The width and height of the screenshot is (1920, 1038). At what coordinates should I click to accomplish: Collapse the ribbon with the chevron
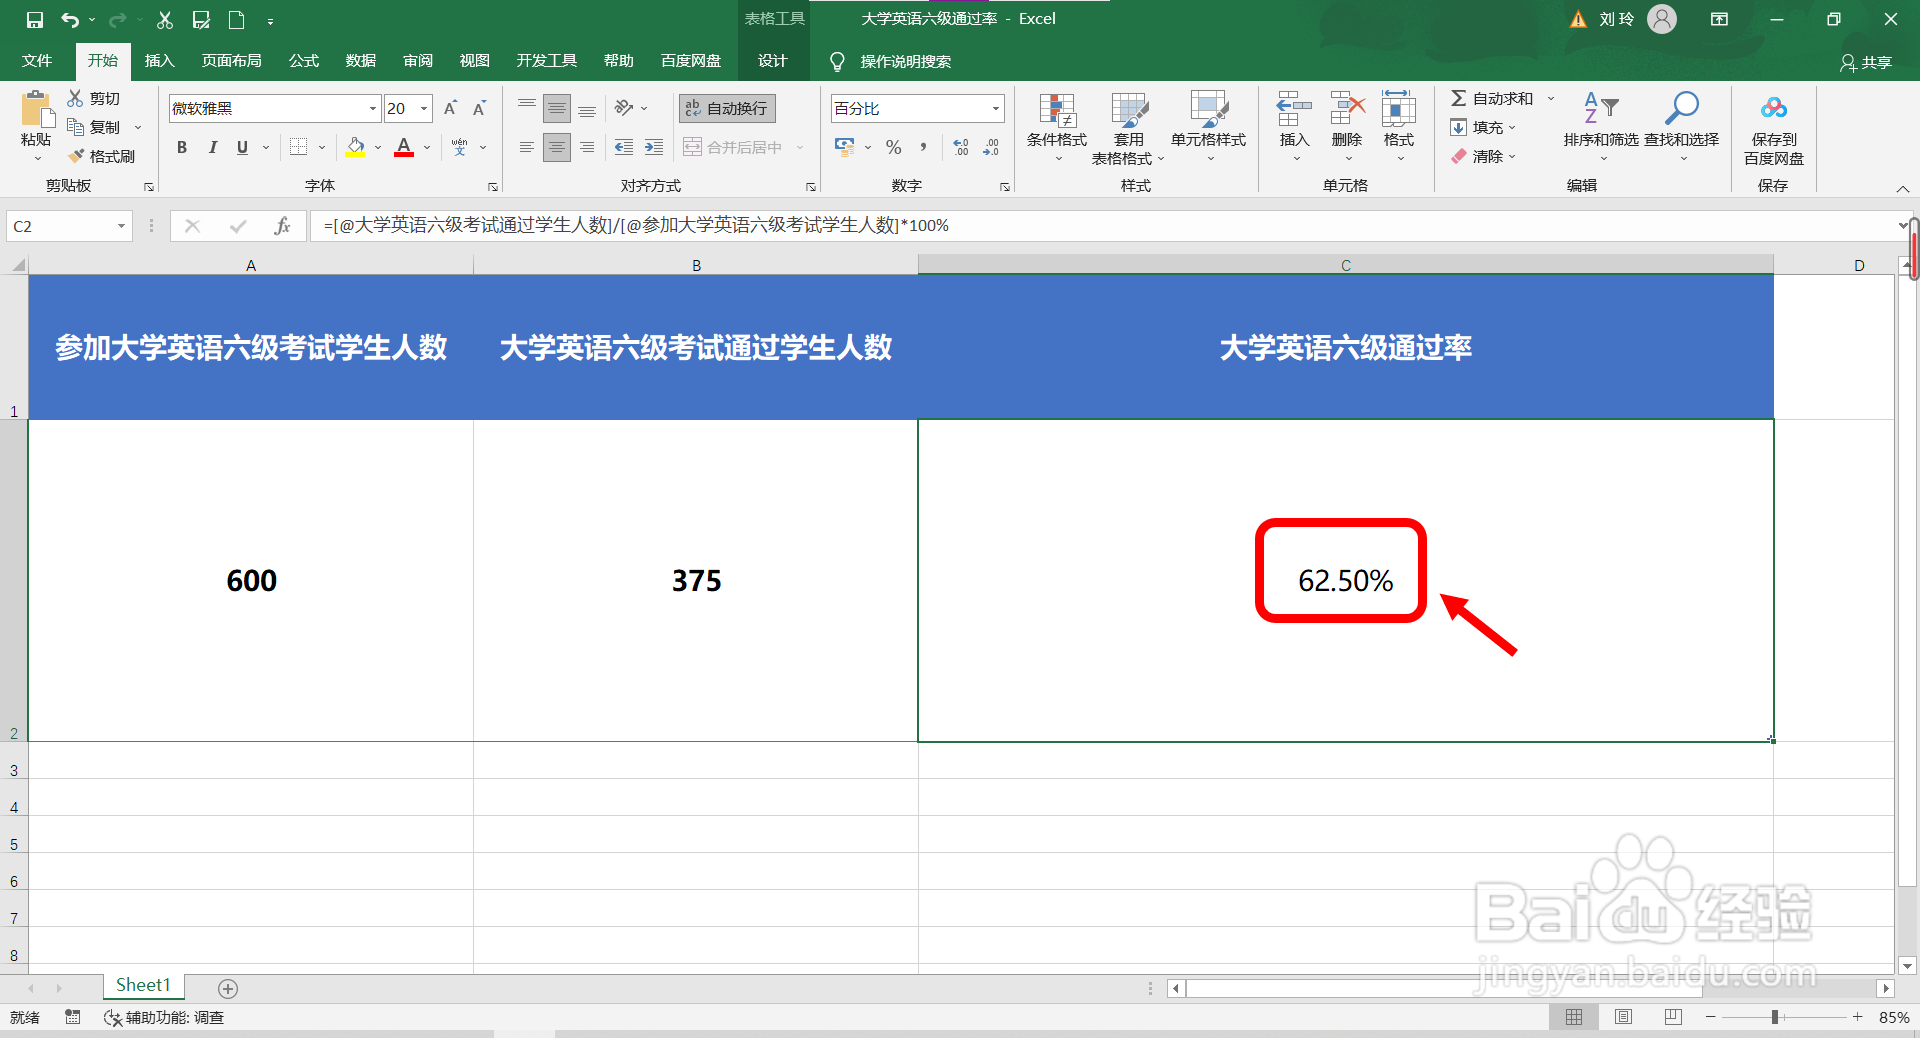(1903, 188)
